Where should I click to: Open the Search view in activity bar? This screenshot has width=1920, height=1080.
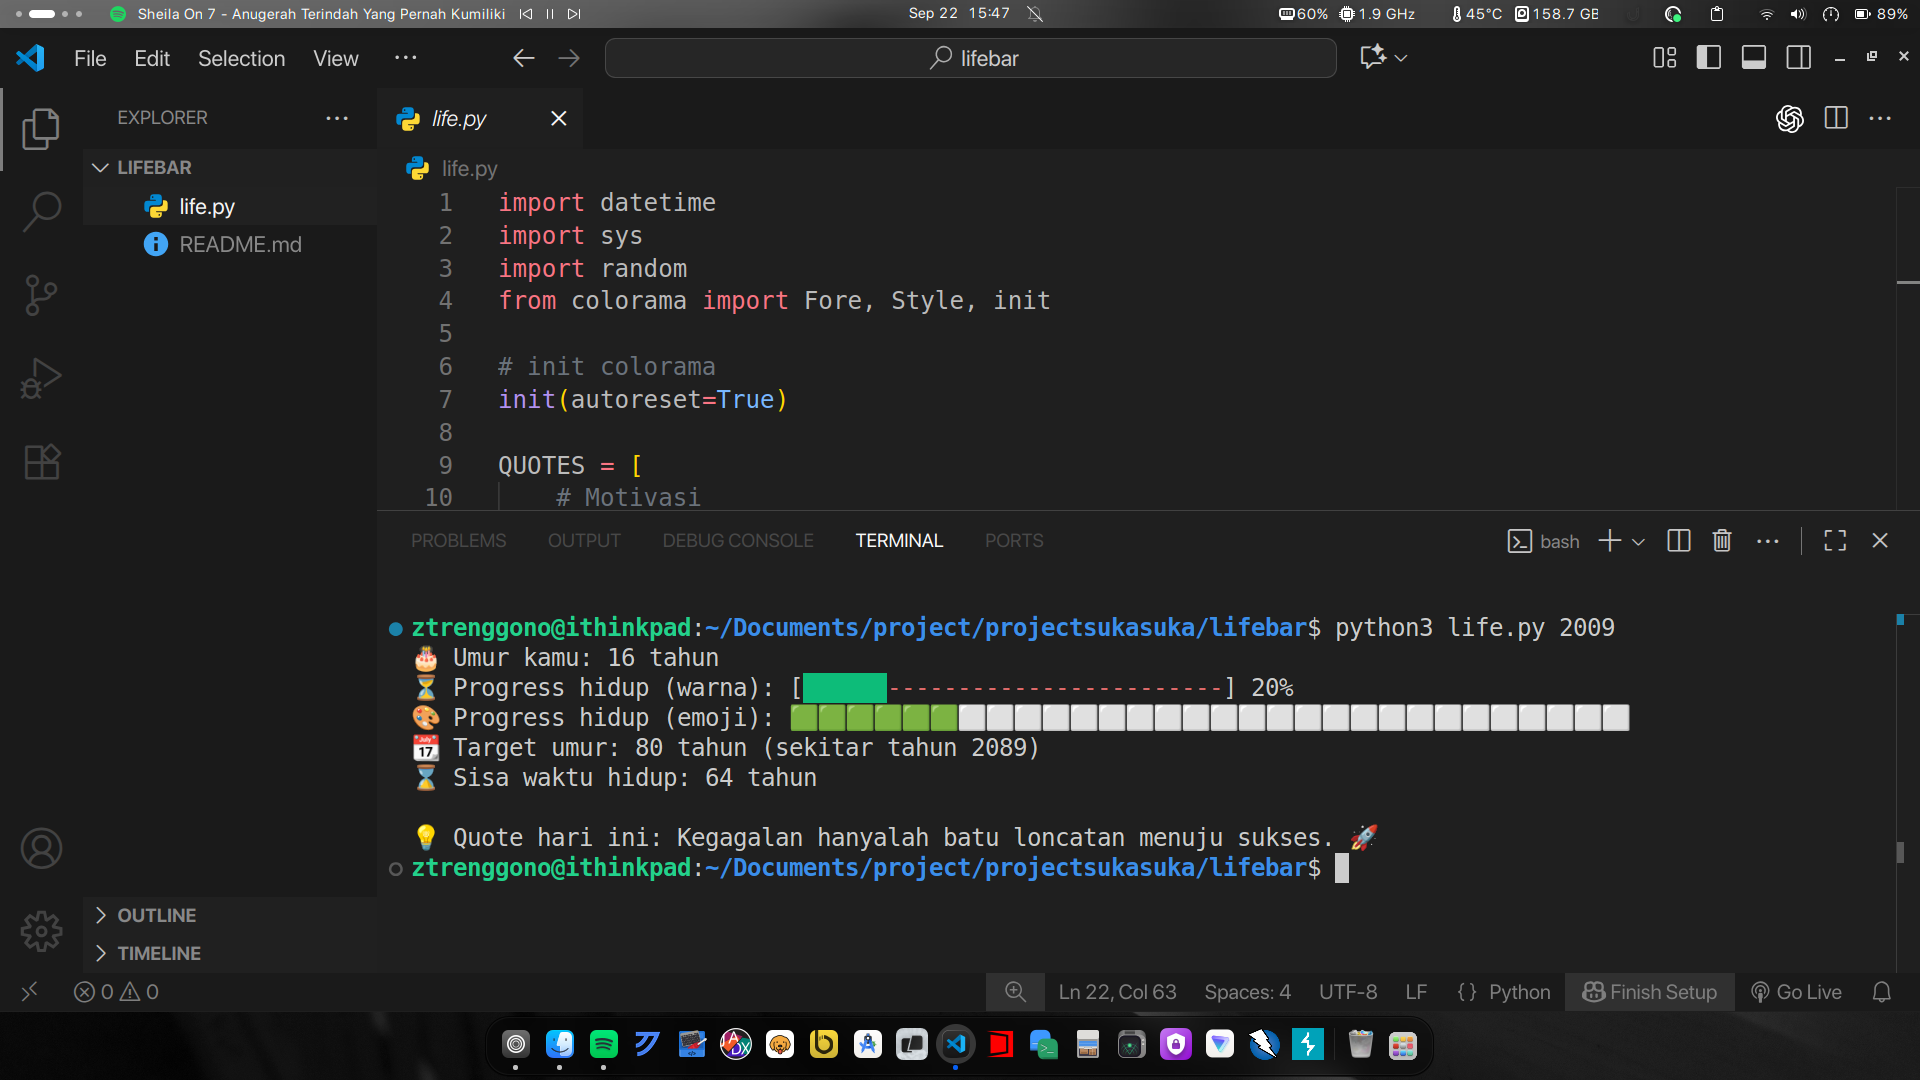(x=41, y=212)
